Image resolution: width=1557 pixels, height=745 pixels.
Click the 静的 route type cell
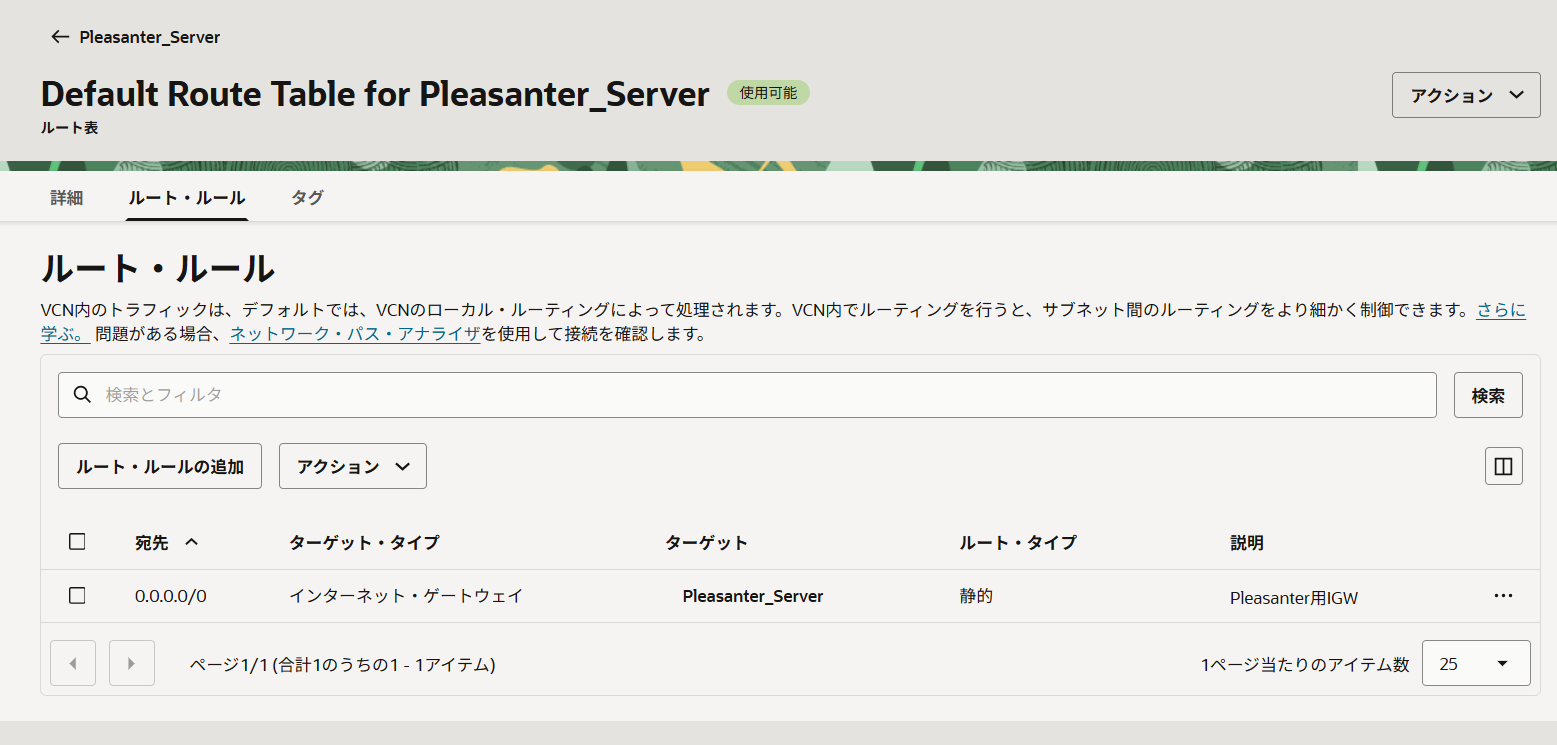click(976, 596)
